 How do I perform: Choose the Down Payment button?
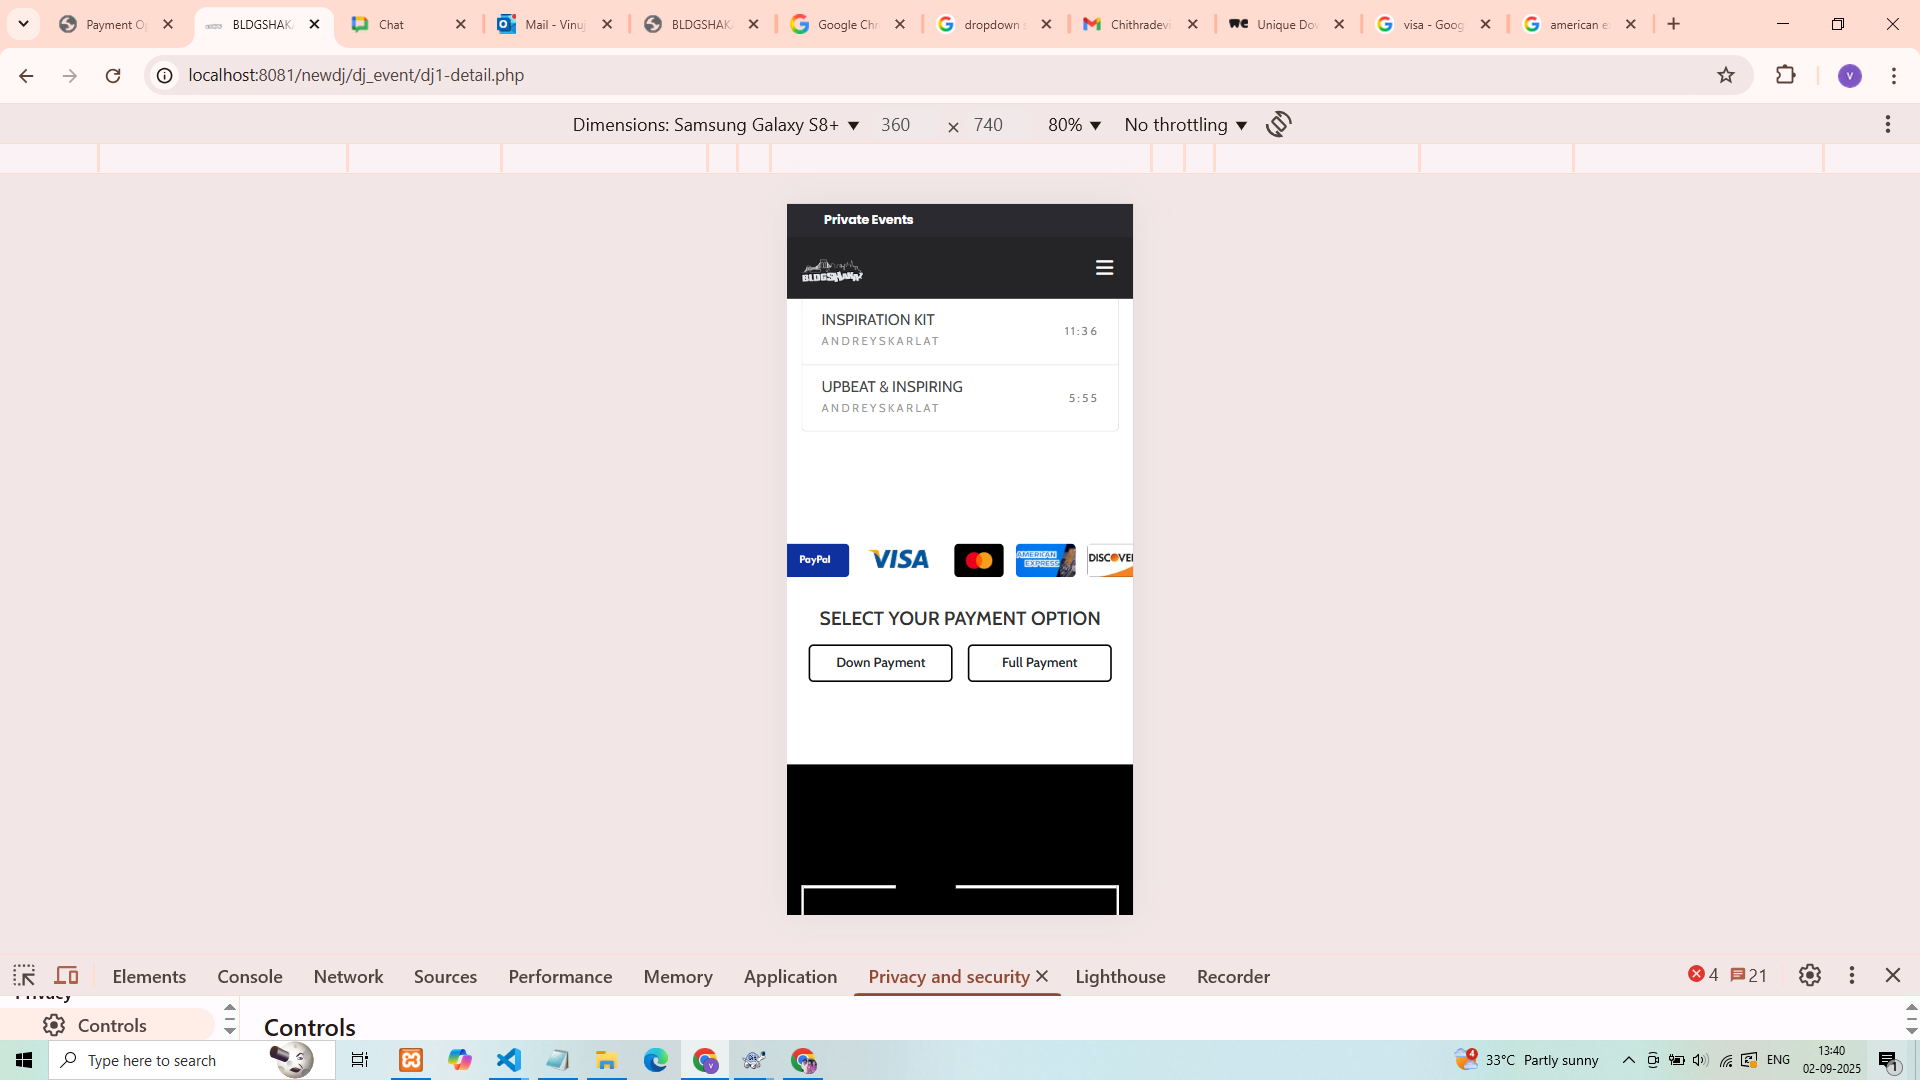tap(880, 663)
